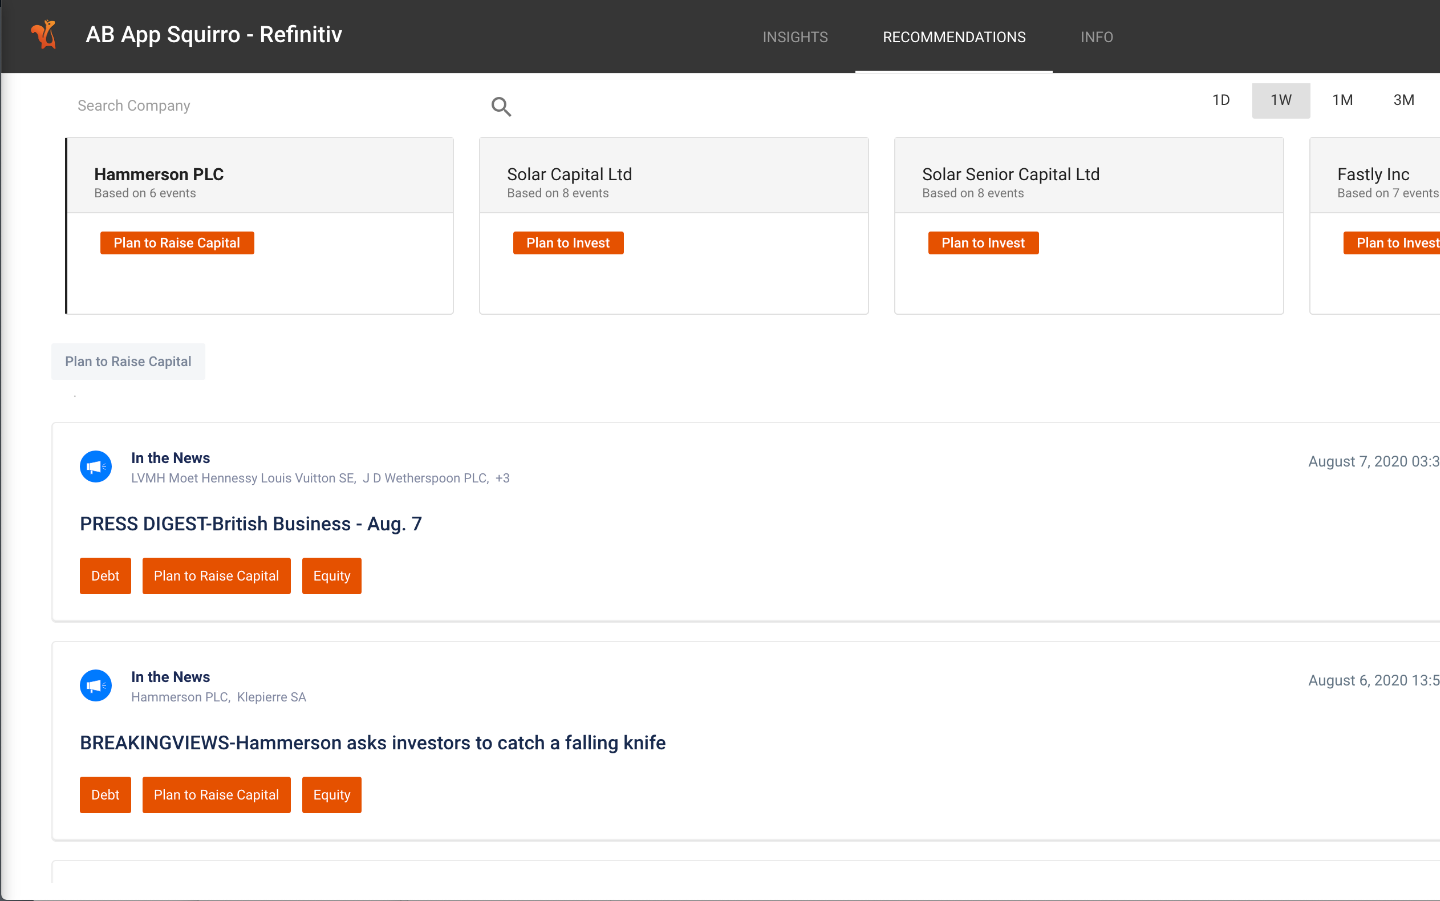This screenshot has width=1440, height=901.
Task: Click 'Based on 8 events' under Solar Senior Capital
Action: pos(973,194)
